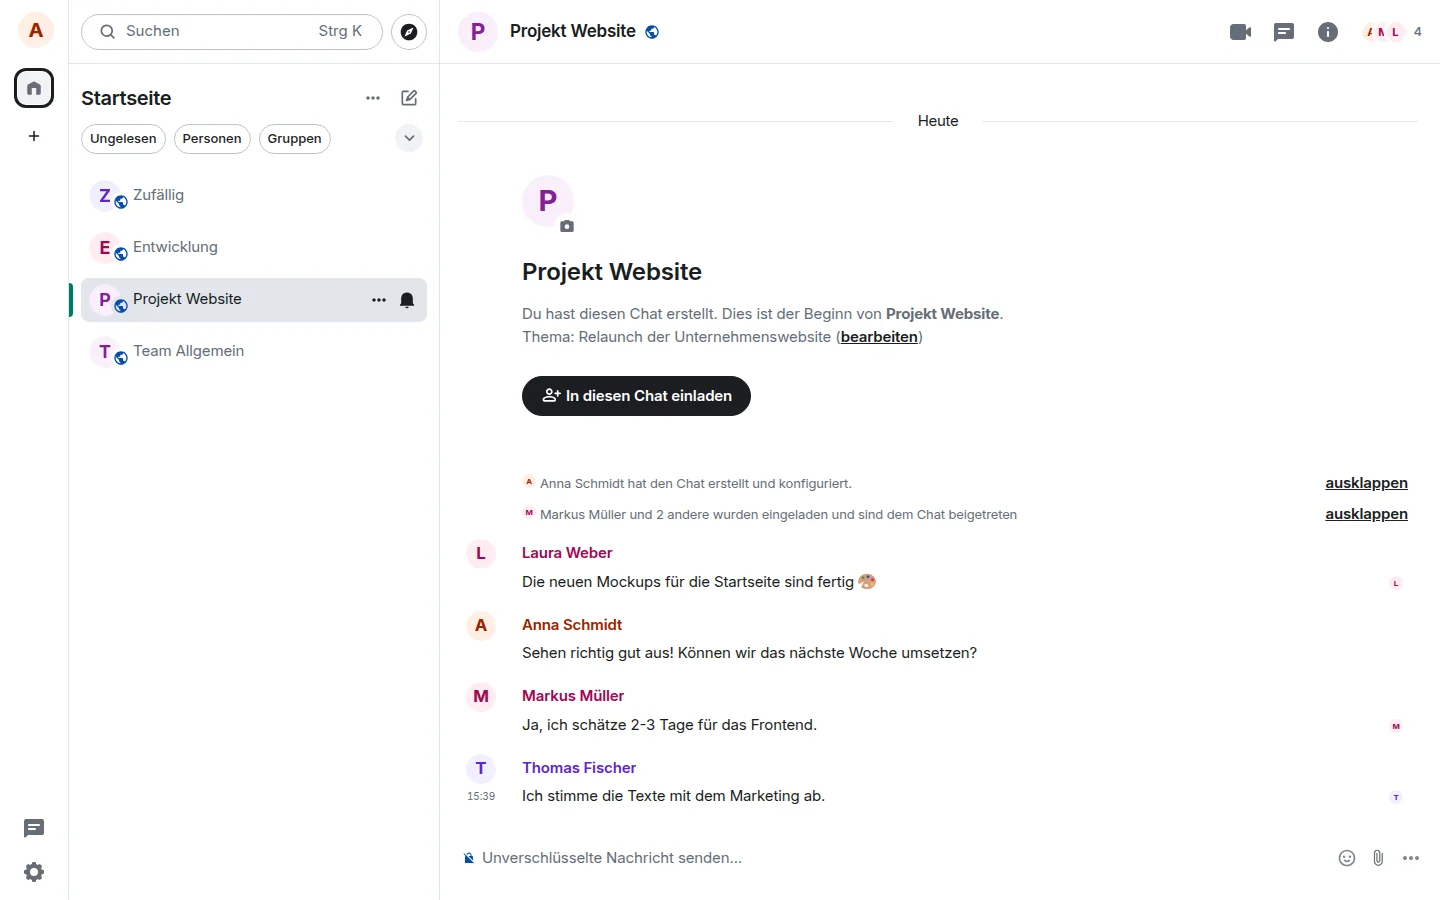
Task: Click the sender name Laura Weber
Action: click(x=567, y=553)
